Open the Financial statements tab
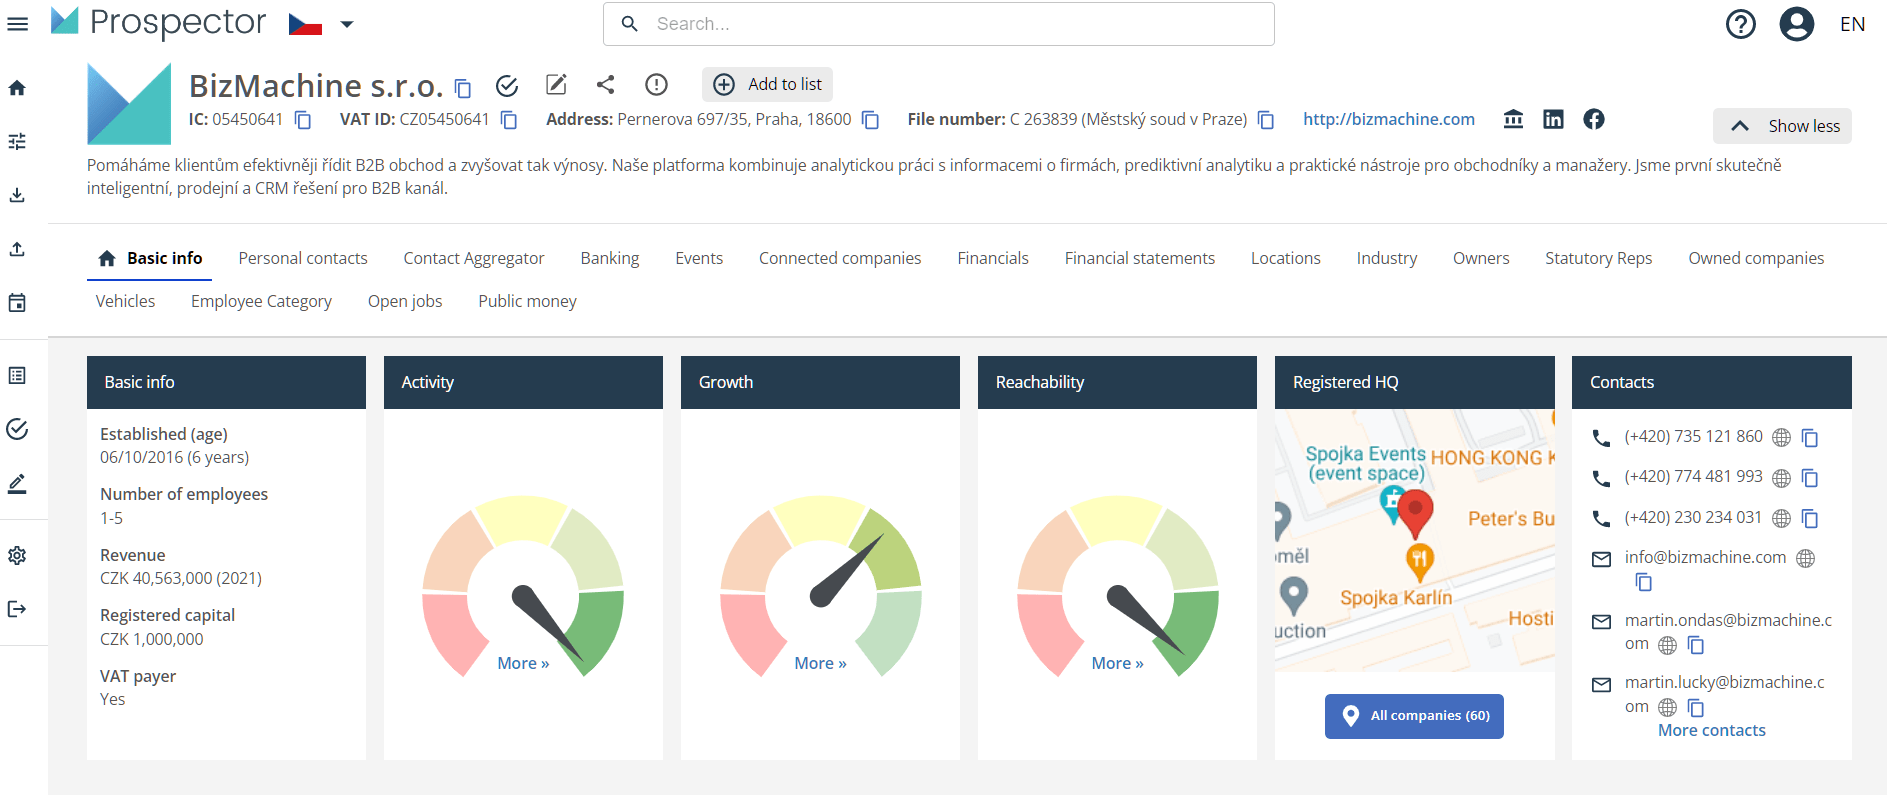The image size is (1887, 795). 1140,258
